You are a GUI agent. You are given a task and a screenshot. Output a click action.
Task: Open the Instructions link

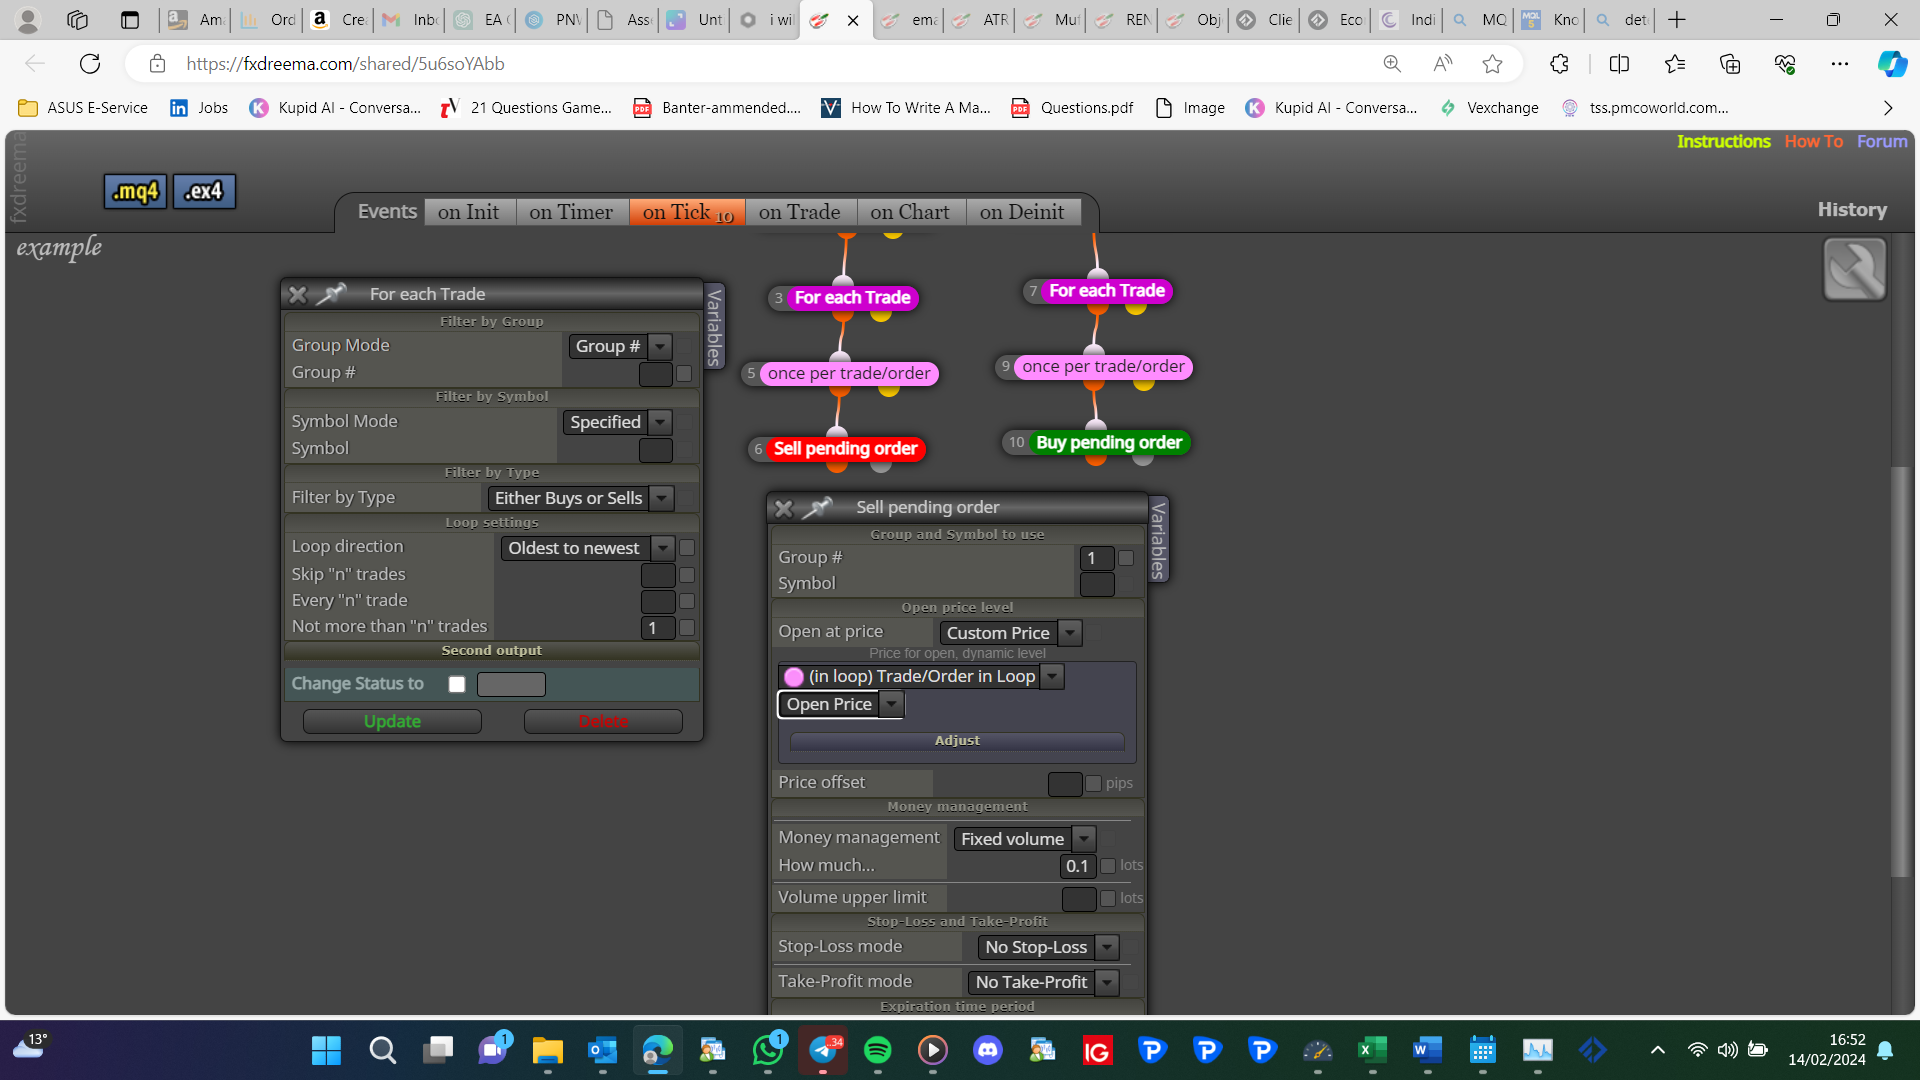(x=1723, y=142)
